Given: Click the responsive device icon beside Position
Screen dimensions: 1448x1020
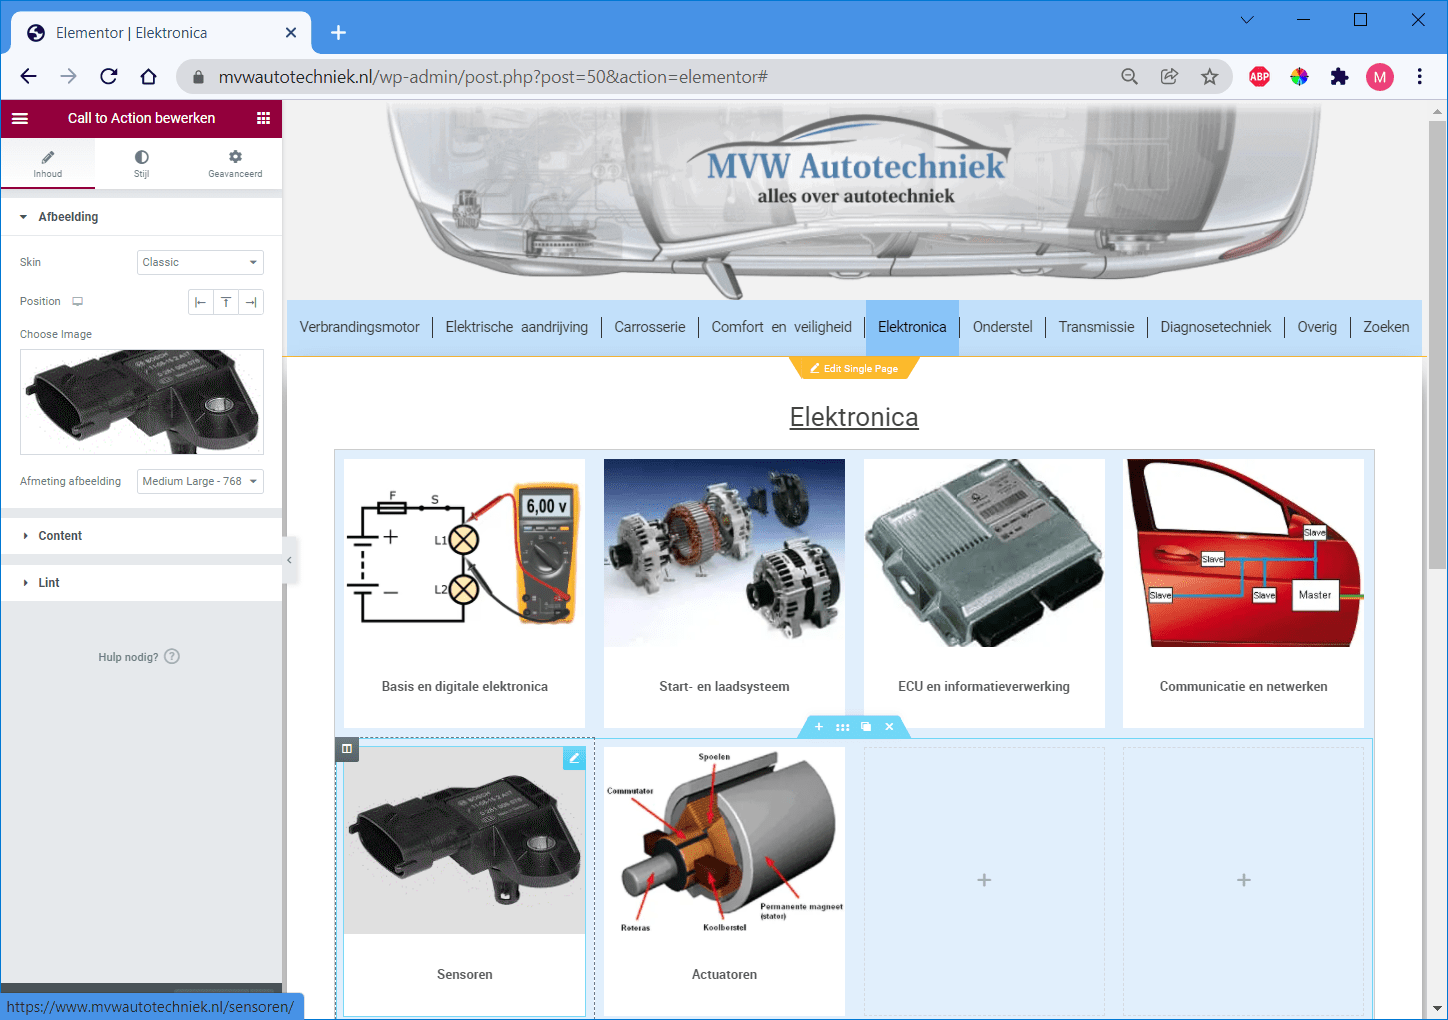Looking at the screenshot, I should click(x=78, y=301).
